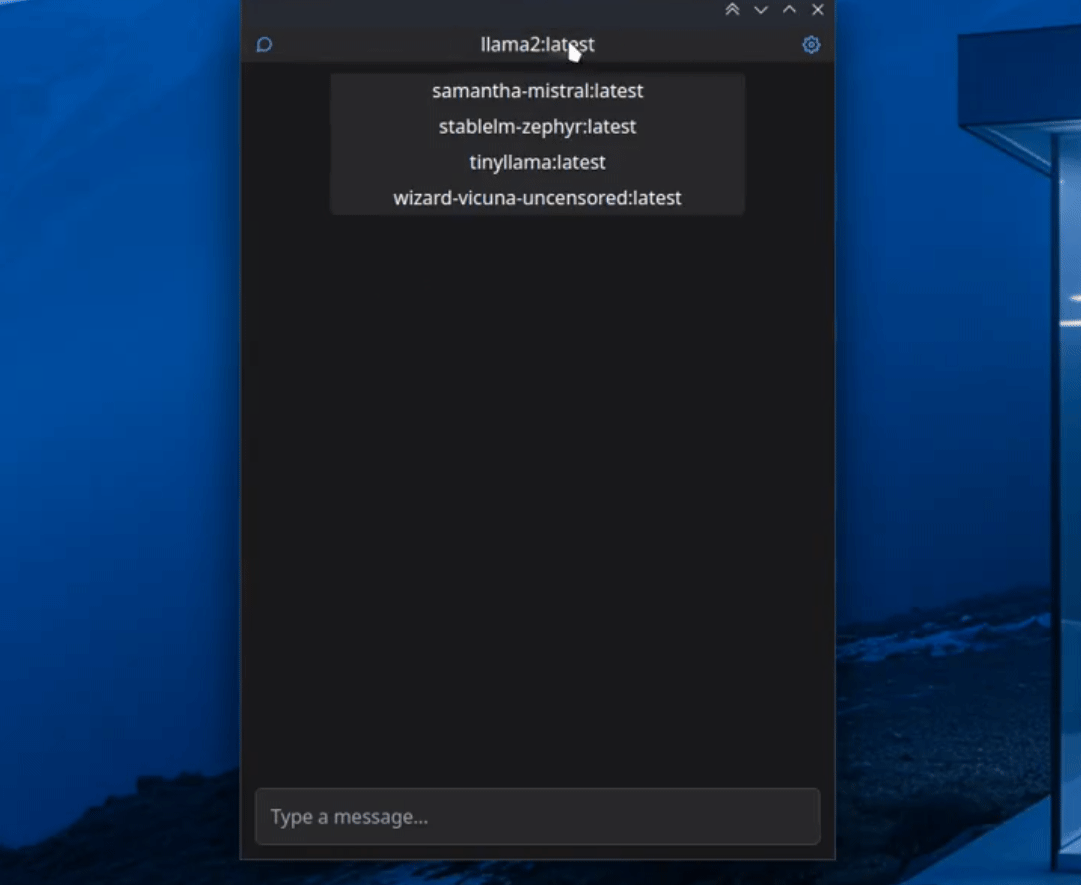Open the new chat bubble icon
1081x885 pixels.
(264, 45)
